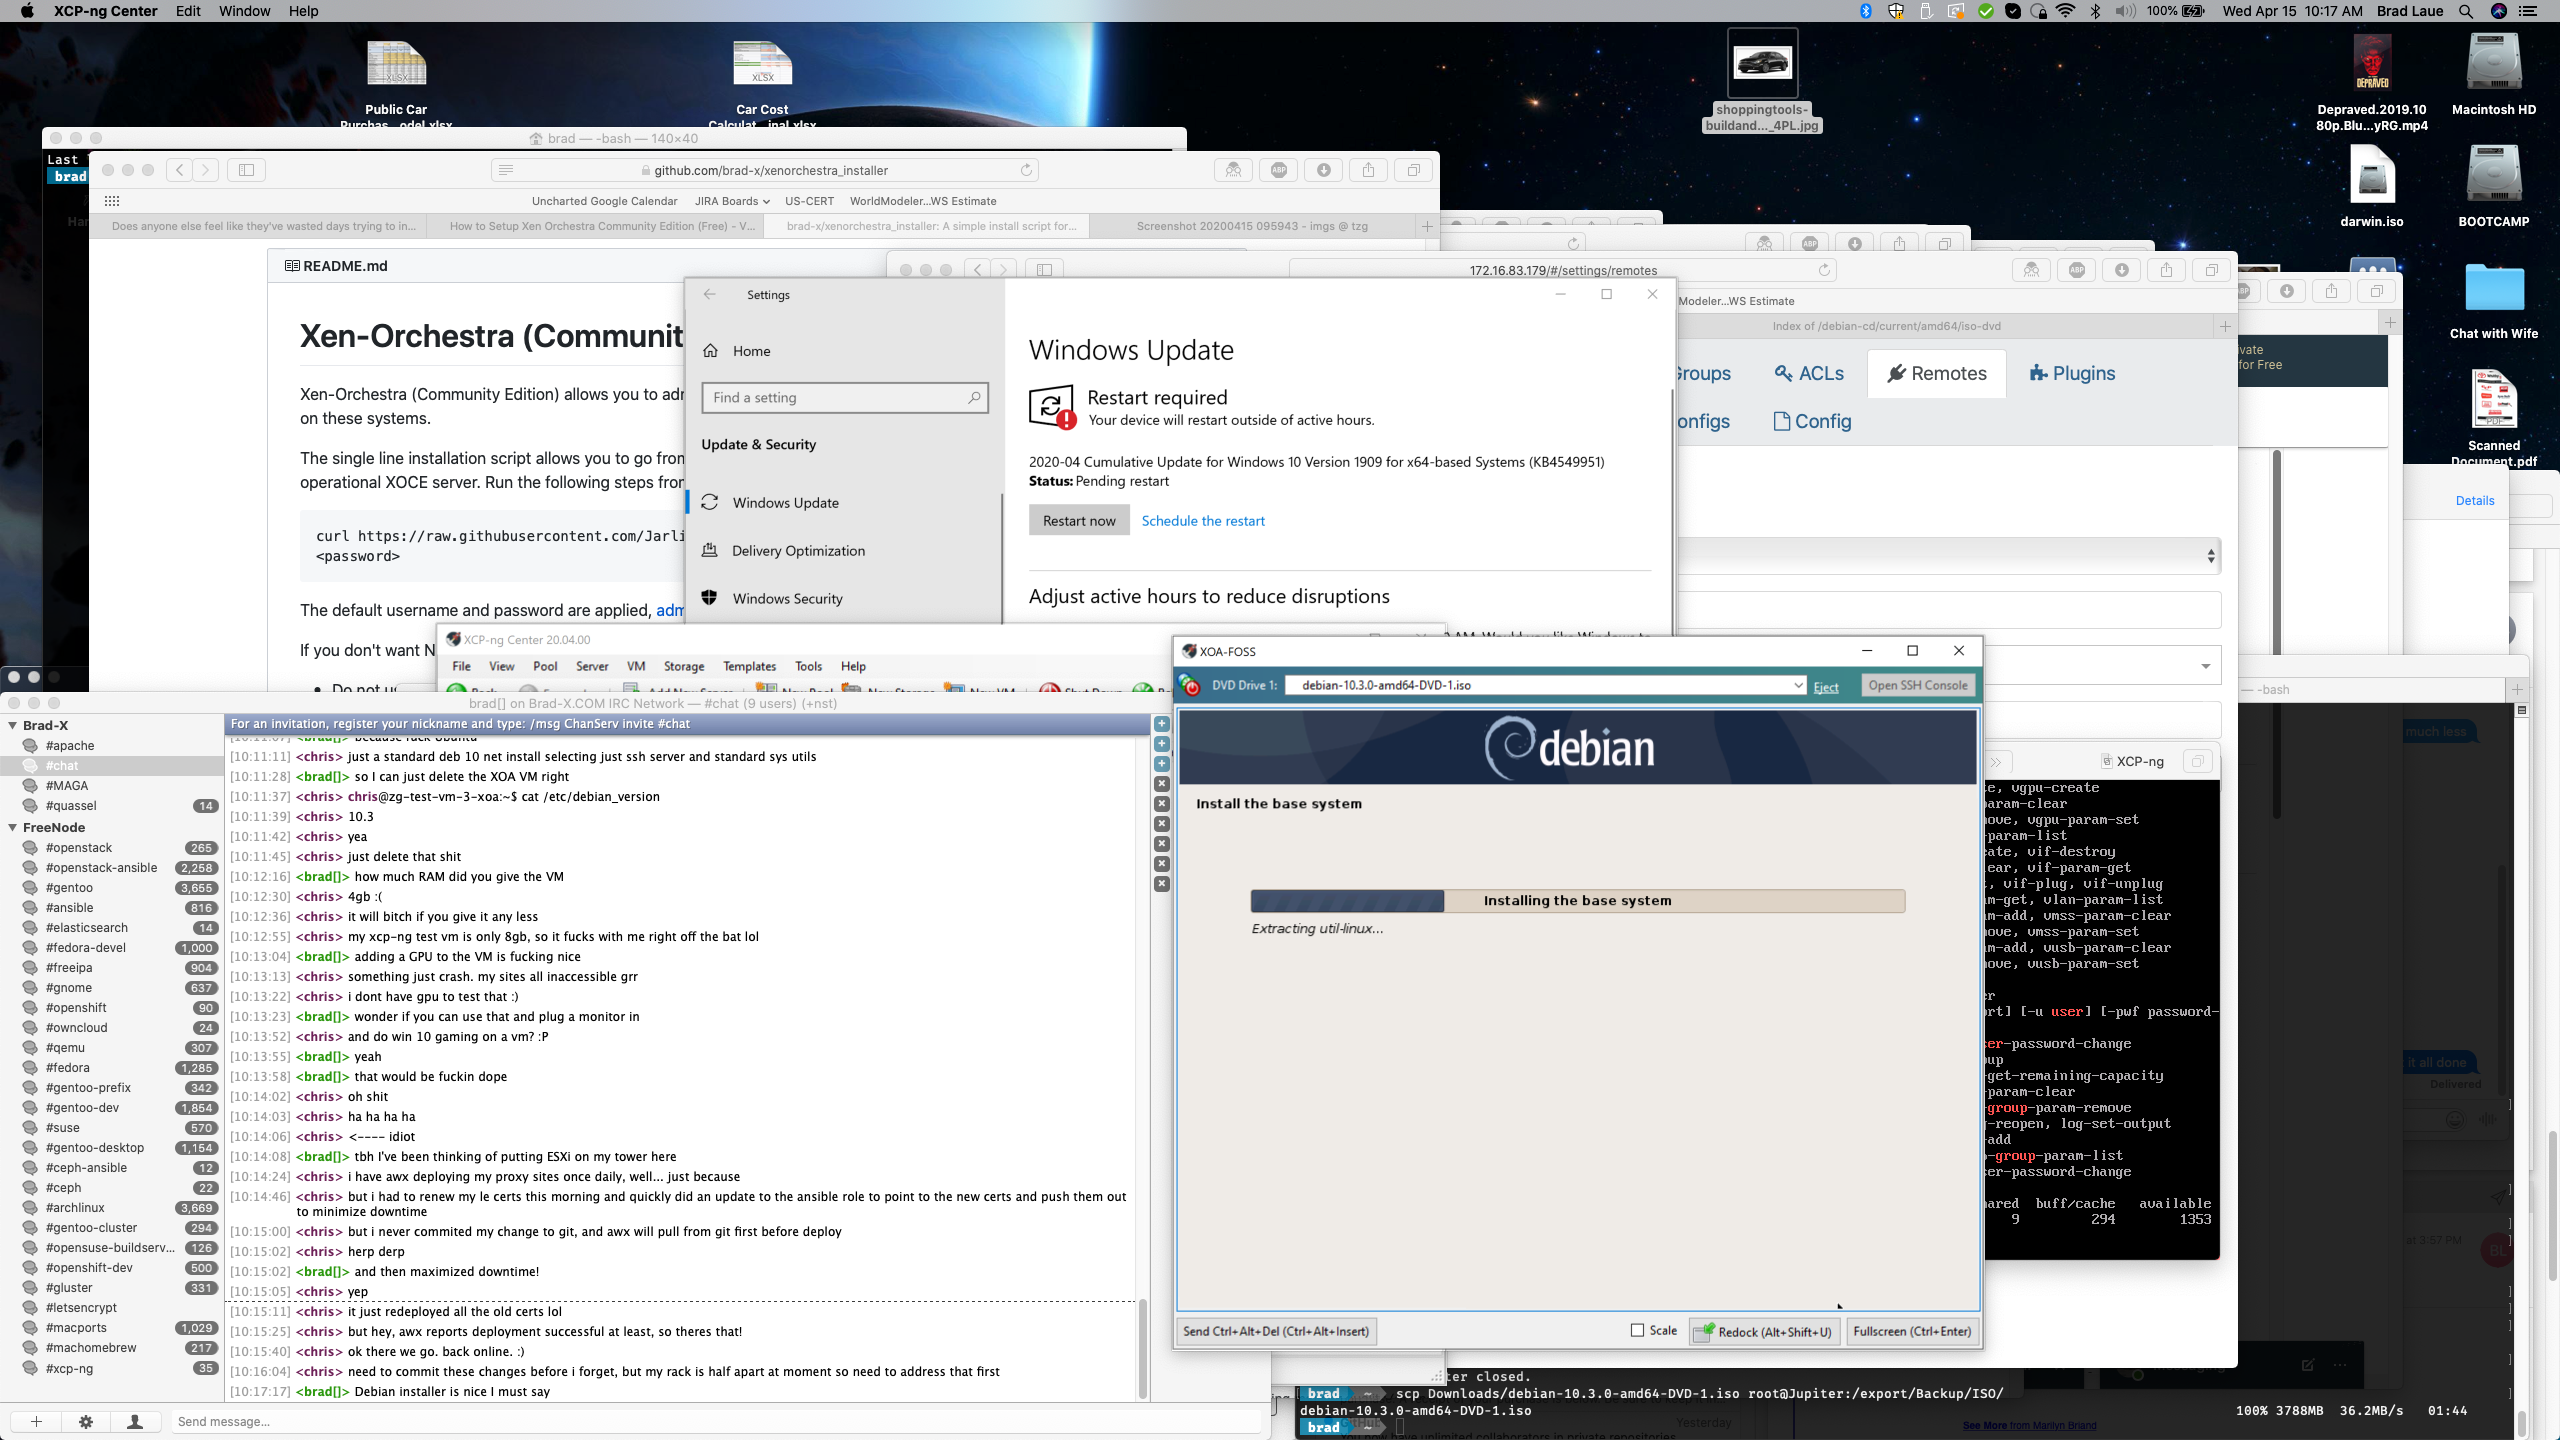Open the Templates menu in XCP-ng Center
The image size is (2560, 1440).
point(749,666)
